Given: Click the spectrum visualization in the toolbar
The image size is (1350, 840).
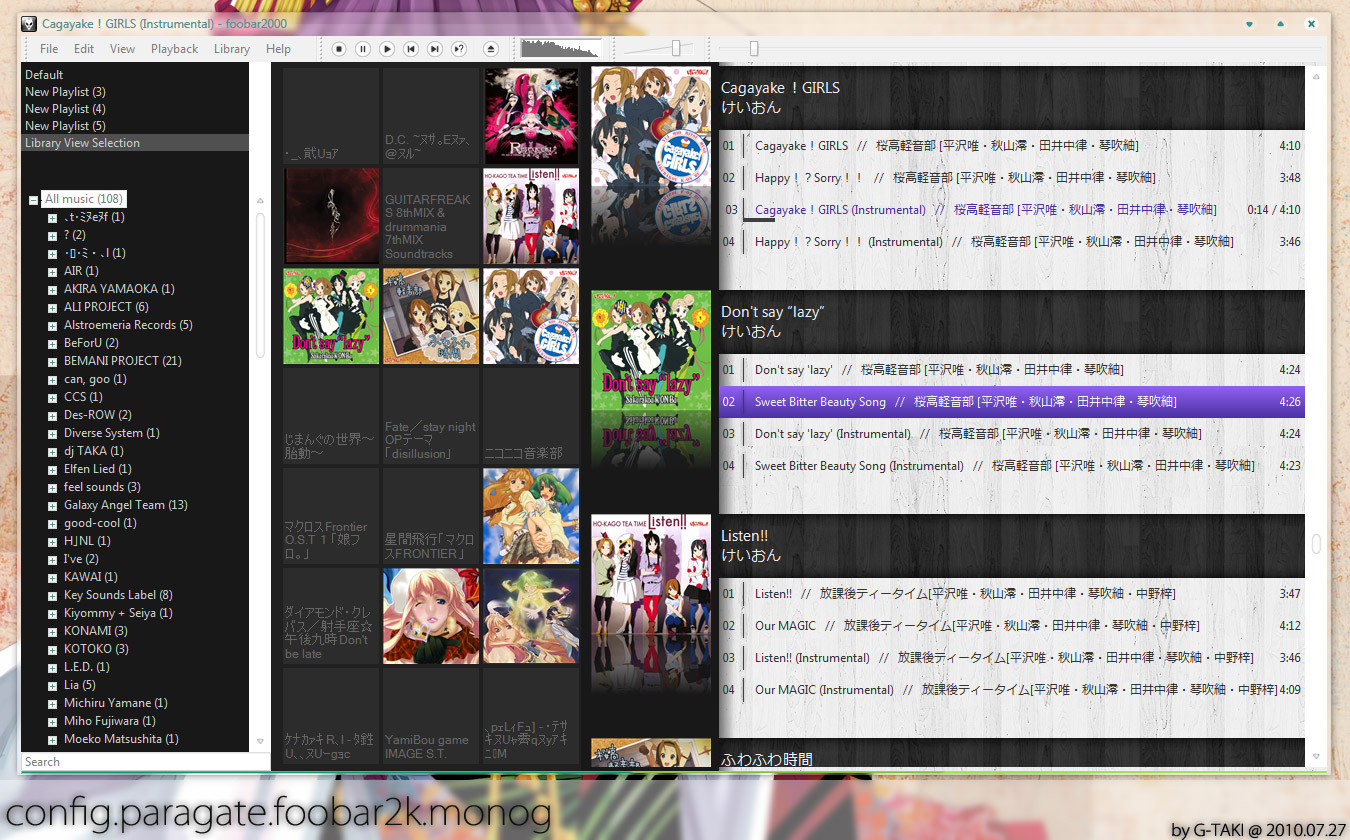Looking at the screenshot, I should (561, 48).
